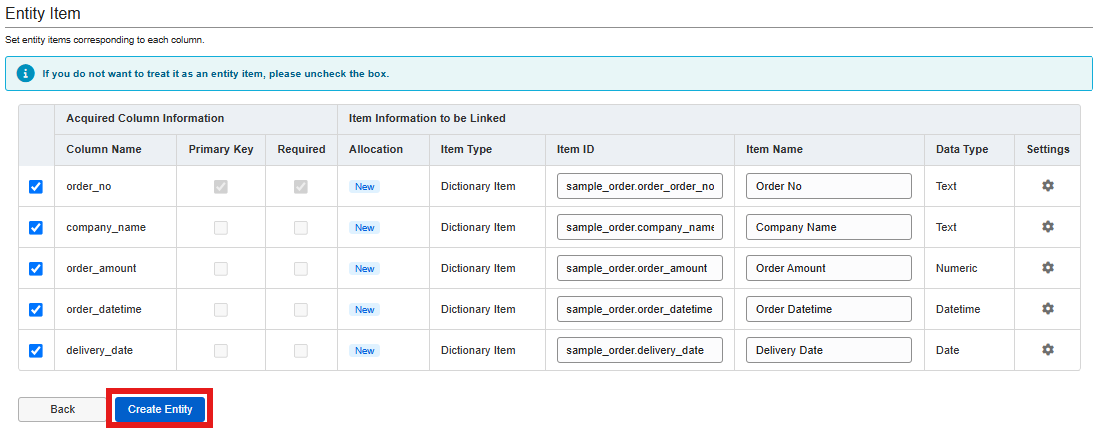Click the Required checkbox for order_no
This screenshot has width=1096, height=429.
coord(301,187)
